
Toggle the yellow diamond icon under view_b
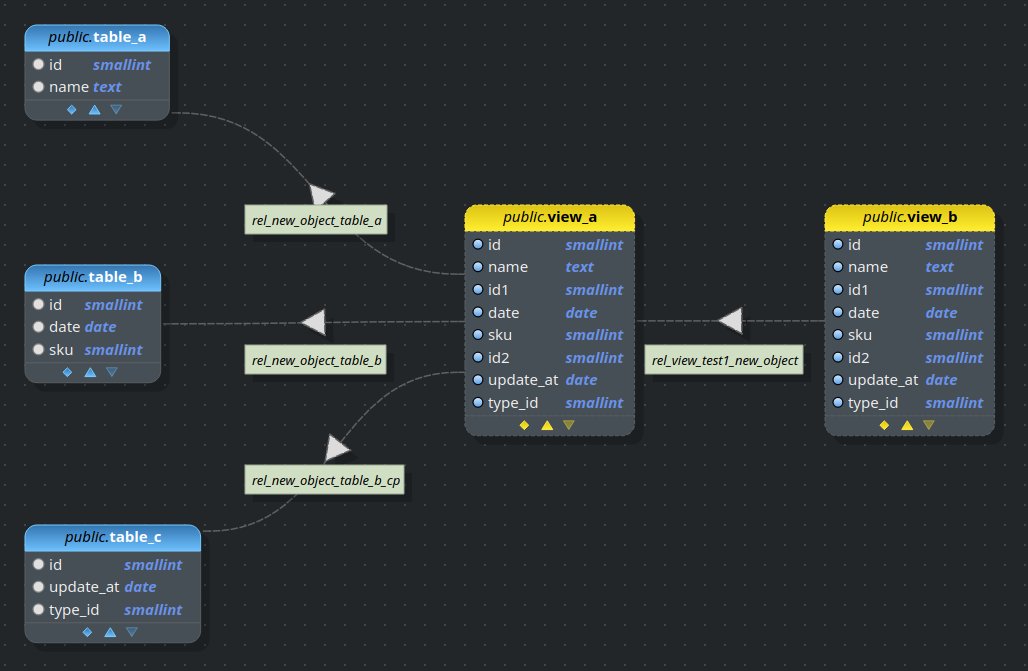pyautogui.click(x=884, y=424)
